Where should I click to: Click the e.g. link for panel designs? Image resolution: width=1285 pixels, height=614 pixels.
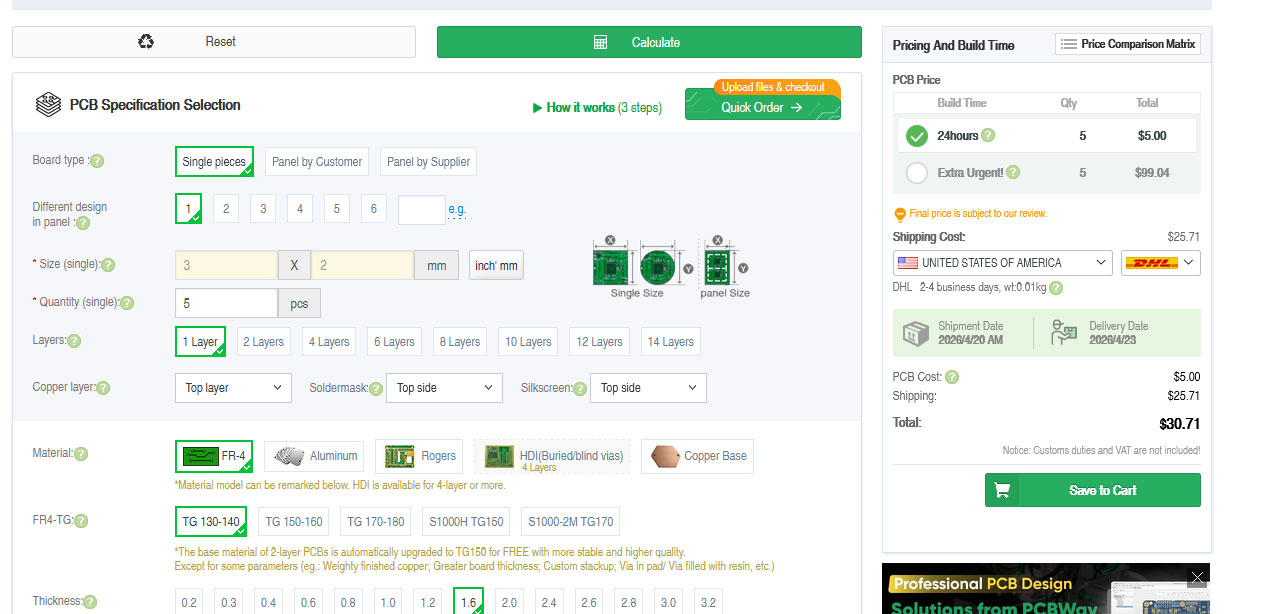click(457, 210)
